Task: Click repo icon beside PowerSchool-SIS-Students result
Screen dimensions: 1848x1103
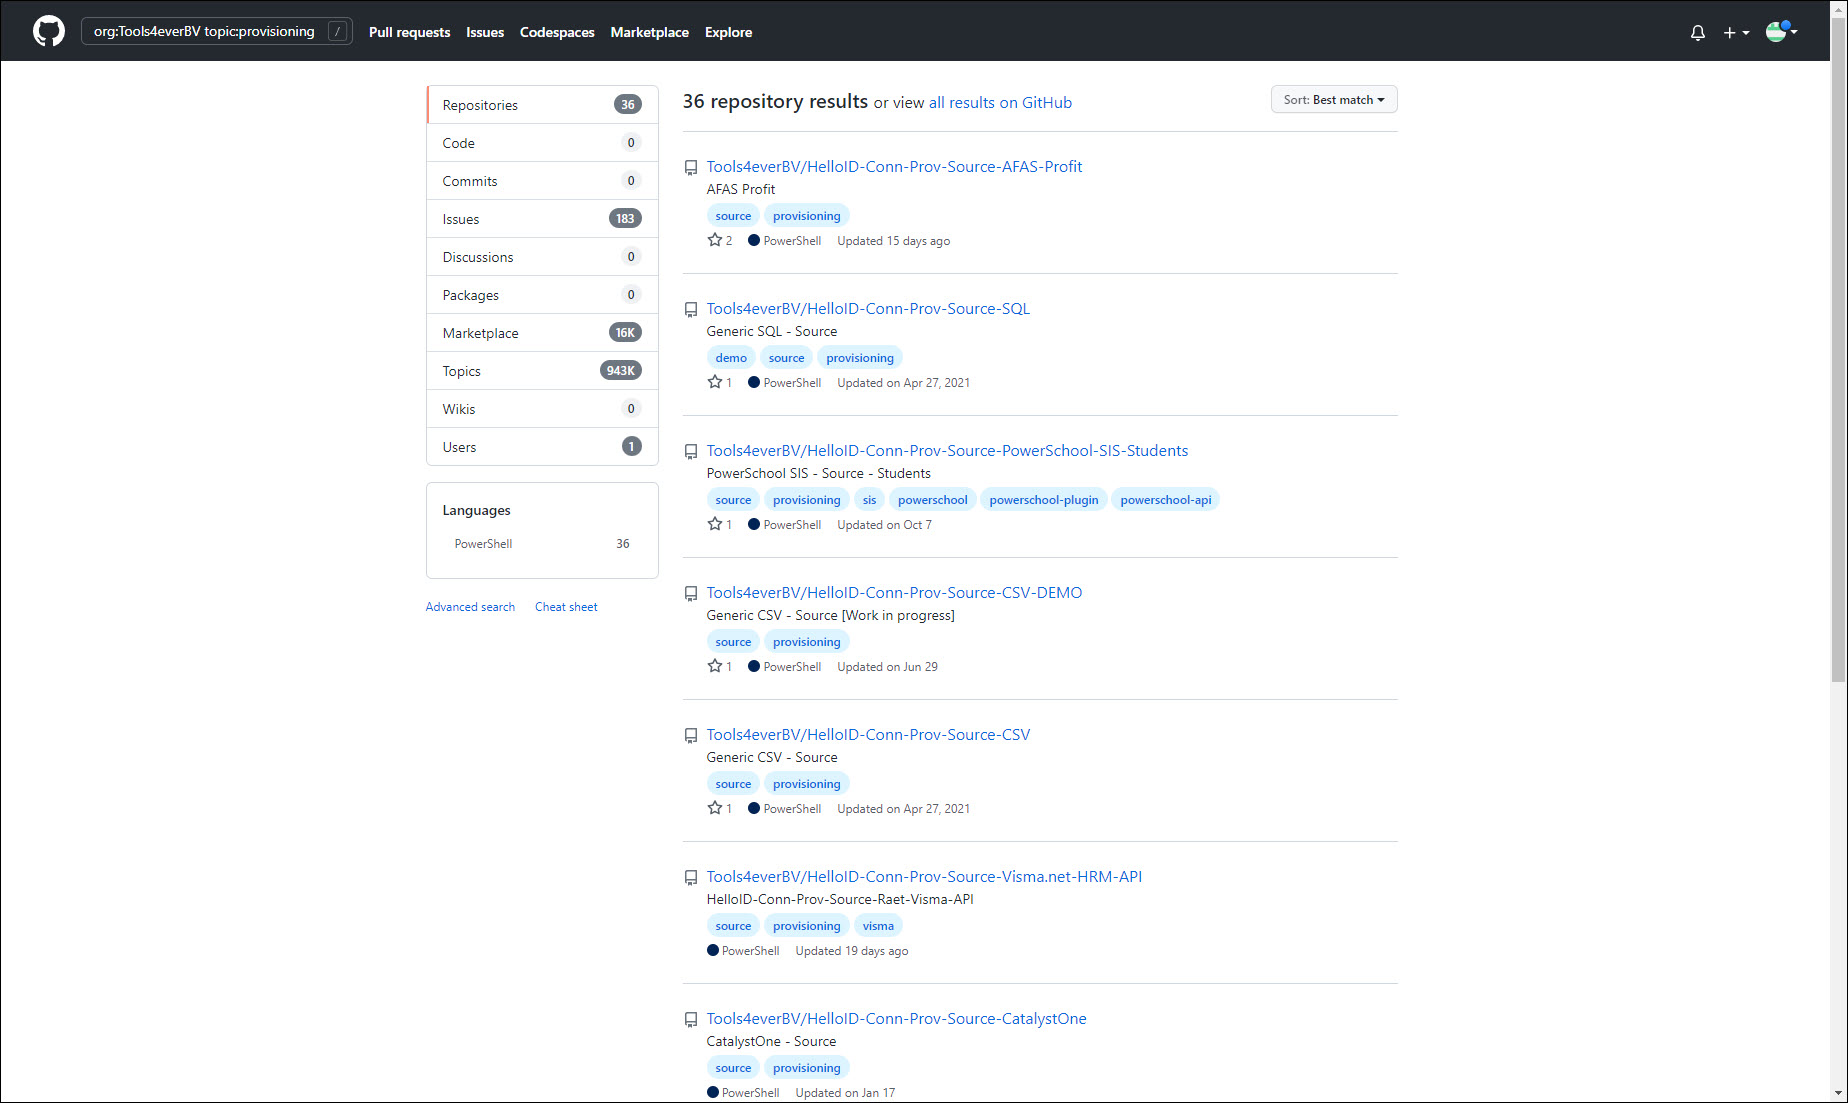Action: point(691,452)
